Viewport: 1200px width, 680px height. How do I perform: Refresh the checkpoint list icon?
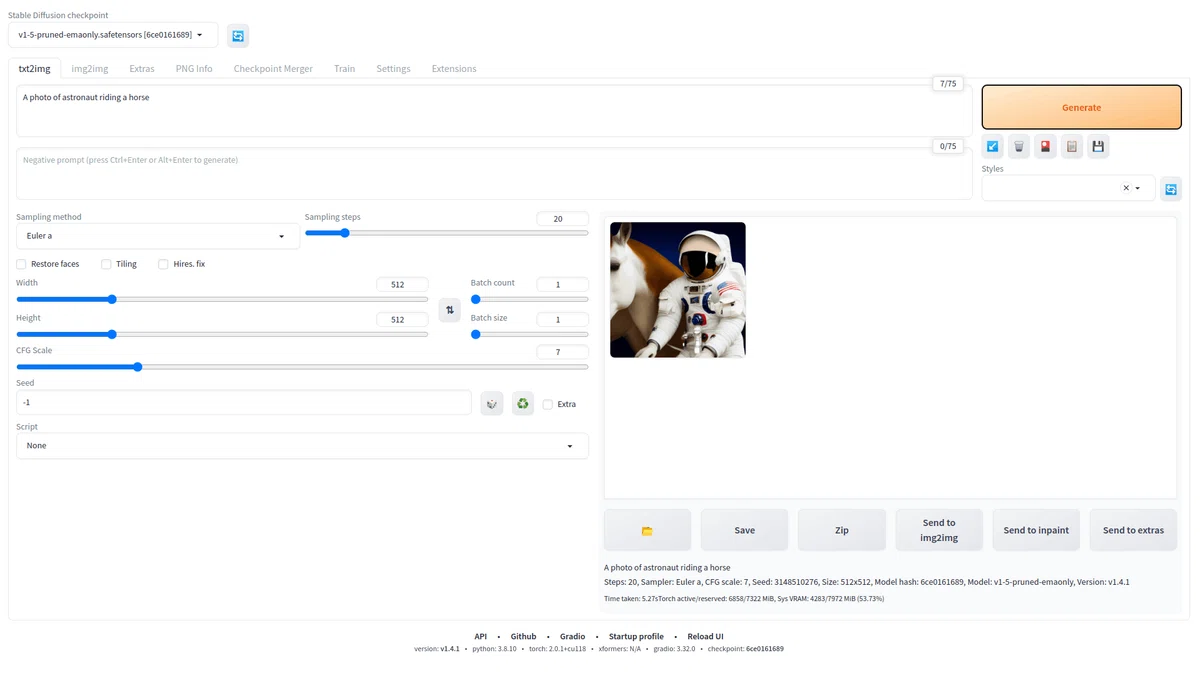point(238,36)
